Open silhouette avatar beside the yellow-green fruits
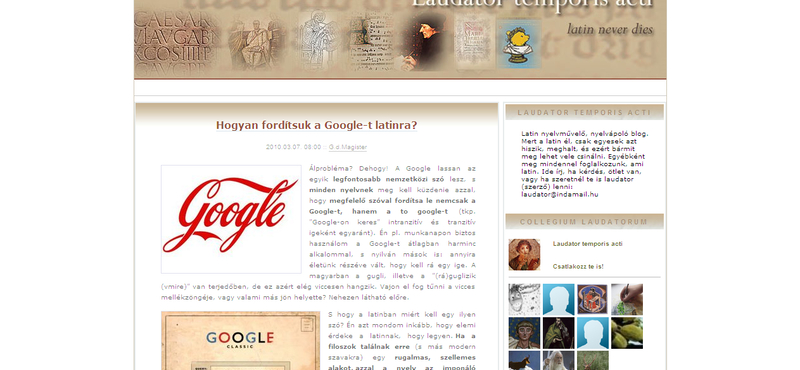Screen dimensions: 800x370 click(x=592, y=333)
